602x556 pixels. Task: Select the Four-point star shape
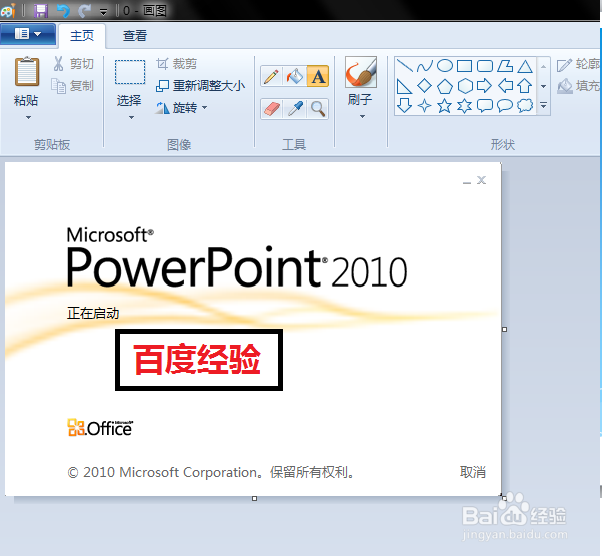(x=425, y=105)
